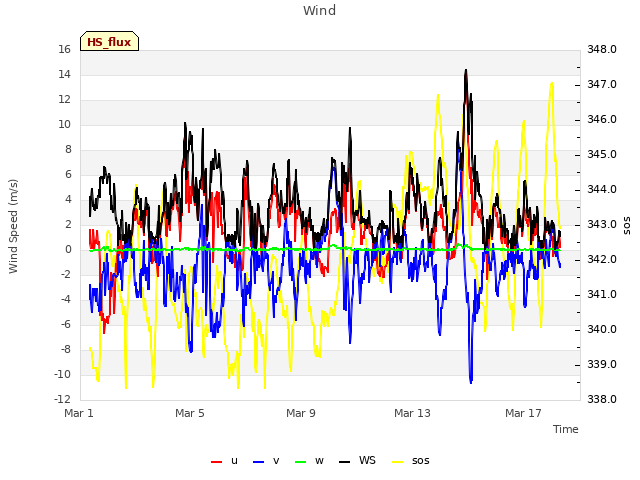Click the '16' left axis value
The image size is (640, 480).
[x=64, y=49]
